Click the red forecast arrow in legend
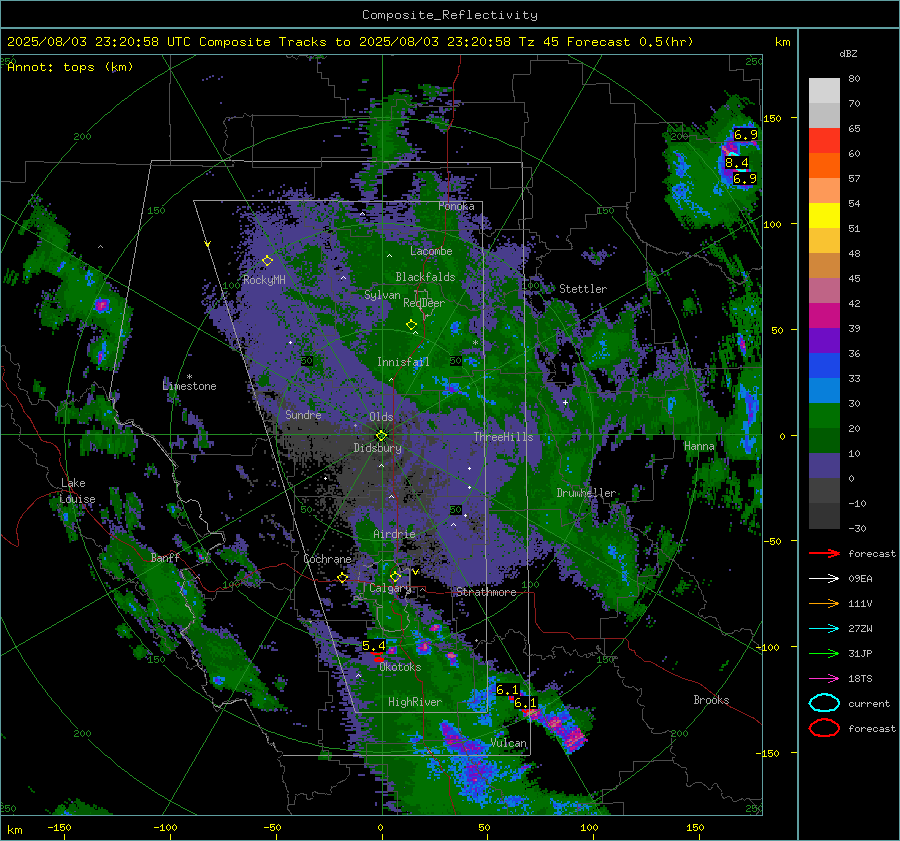The image size is (900, 841). tap(824, 553)
